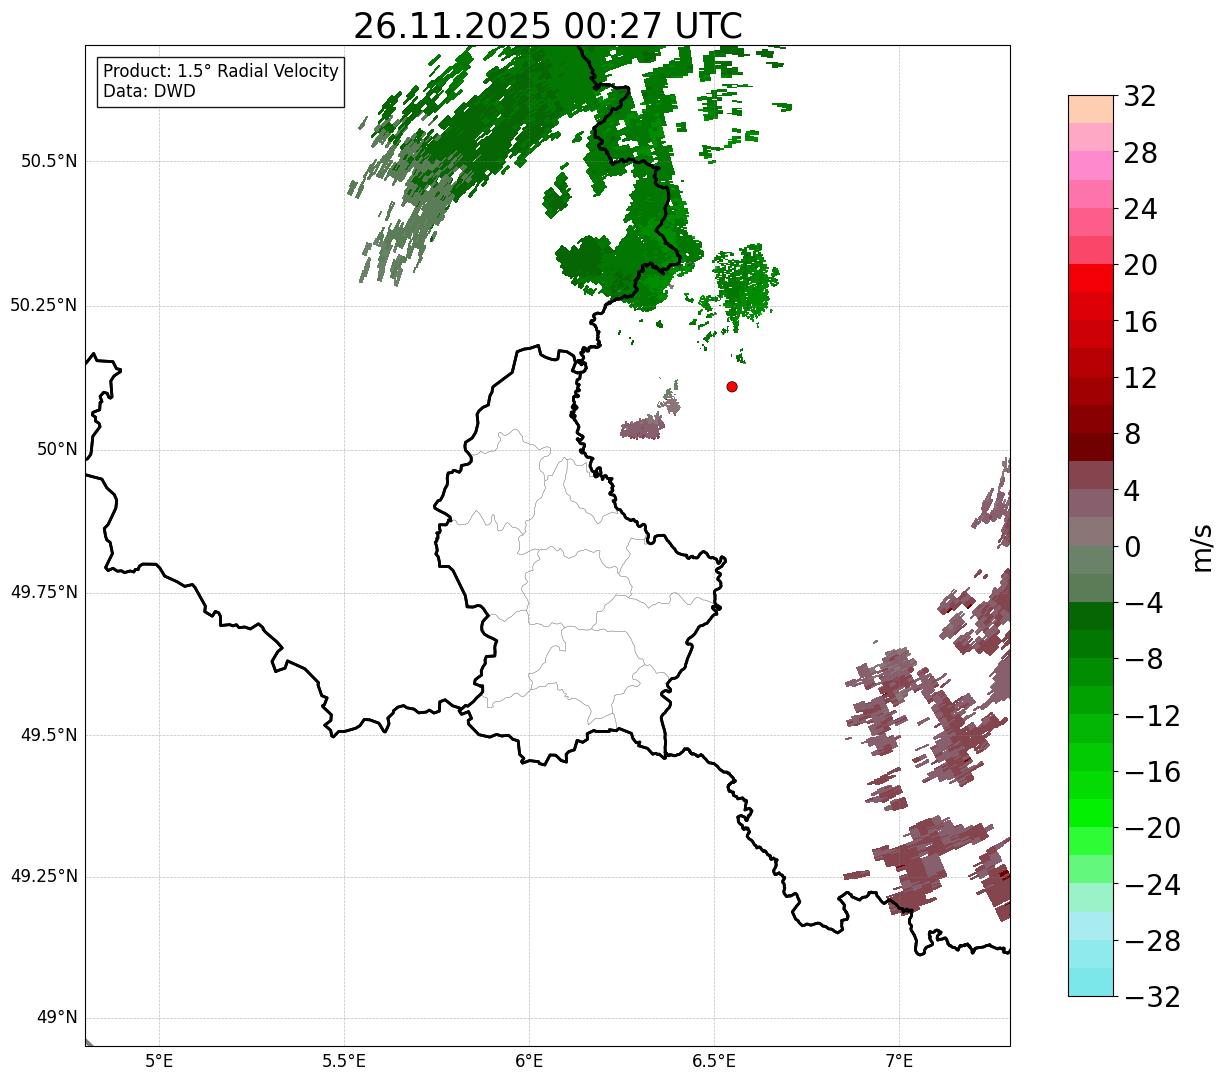The height and width of the screenshot is (1081, 1225).
Task: Click the colorbar value −24
Action: (1152, 885)
